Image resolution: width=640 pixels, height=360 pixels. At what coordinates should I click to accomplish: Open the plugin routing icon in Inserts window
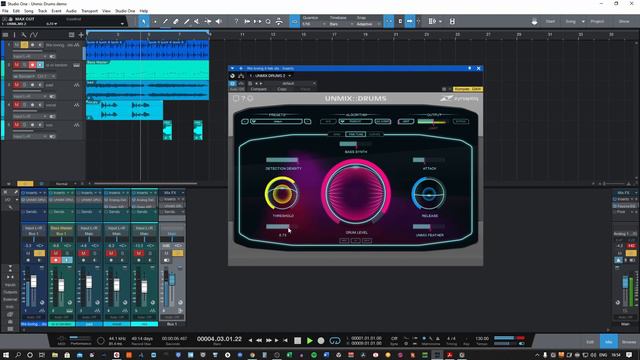(241, 76)
